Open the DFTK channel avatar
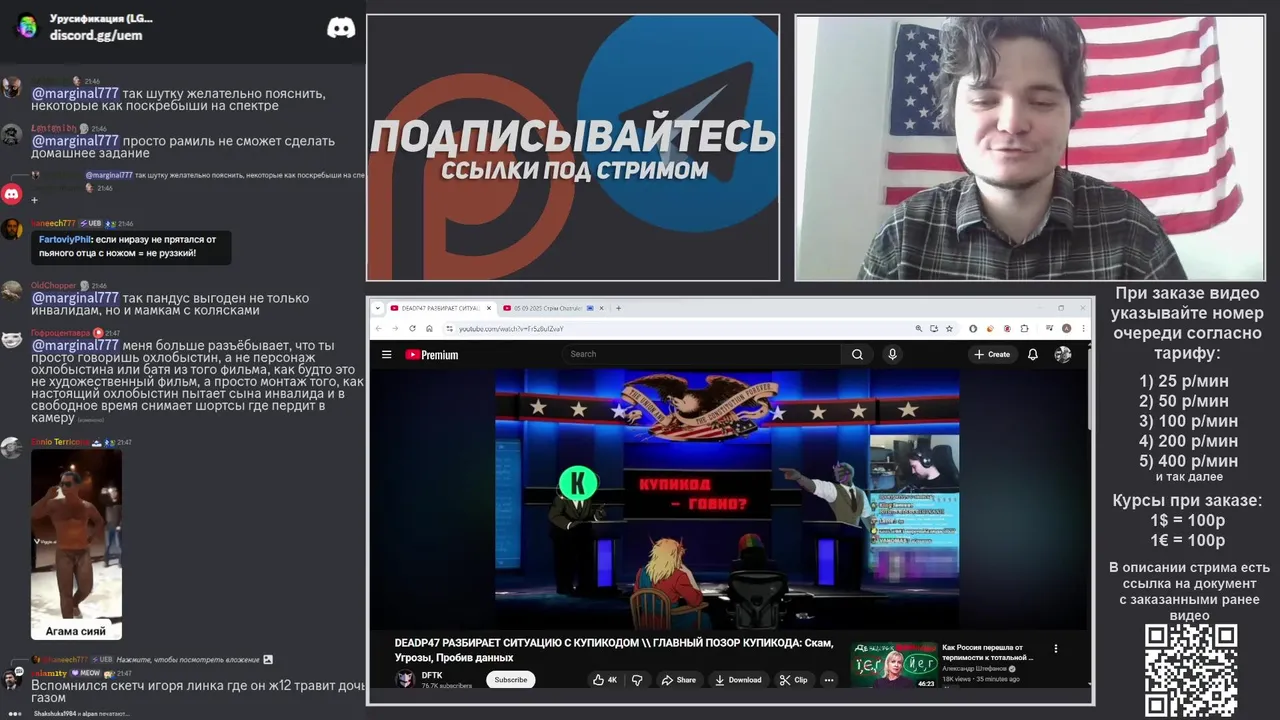Image resolution: width=1280 pixels, height=720 pixels. [x=405, y=680]
